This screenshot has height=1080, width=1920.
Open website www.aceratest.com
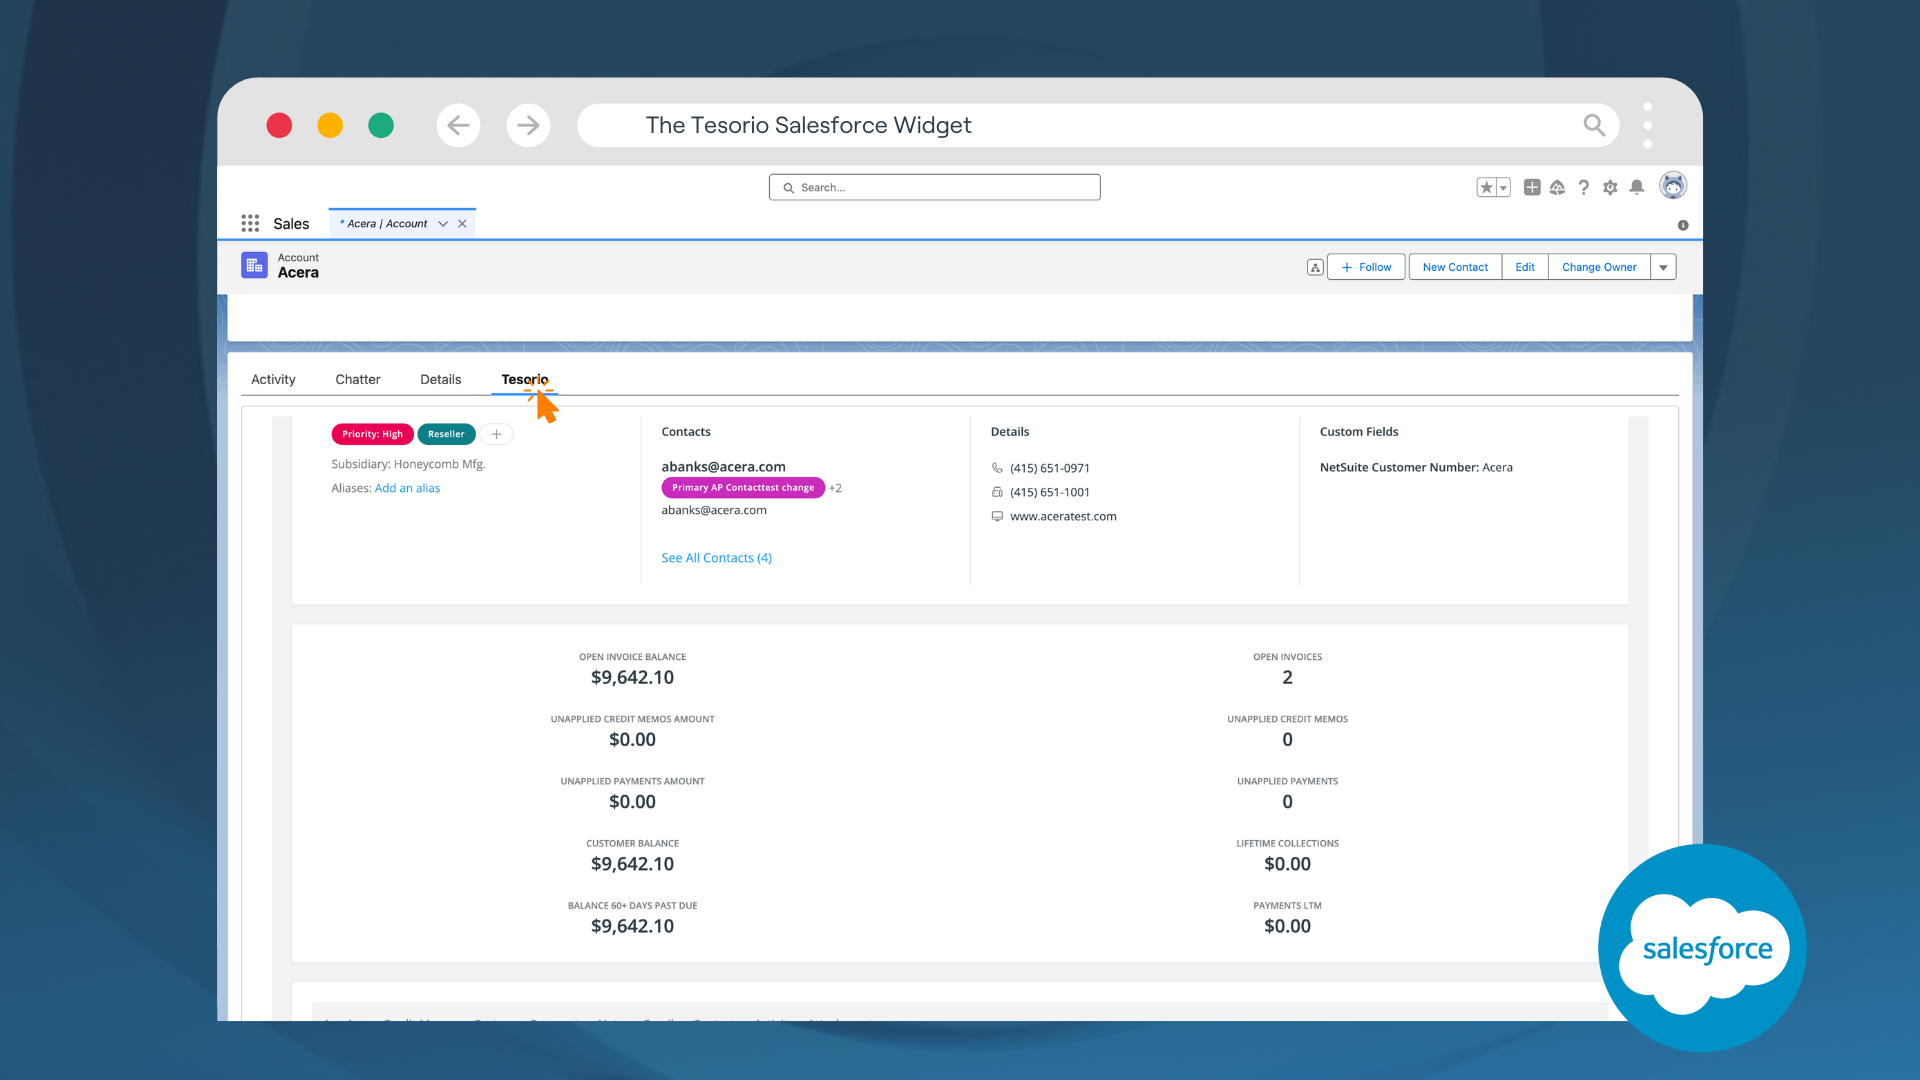point(1063,516)
